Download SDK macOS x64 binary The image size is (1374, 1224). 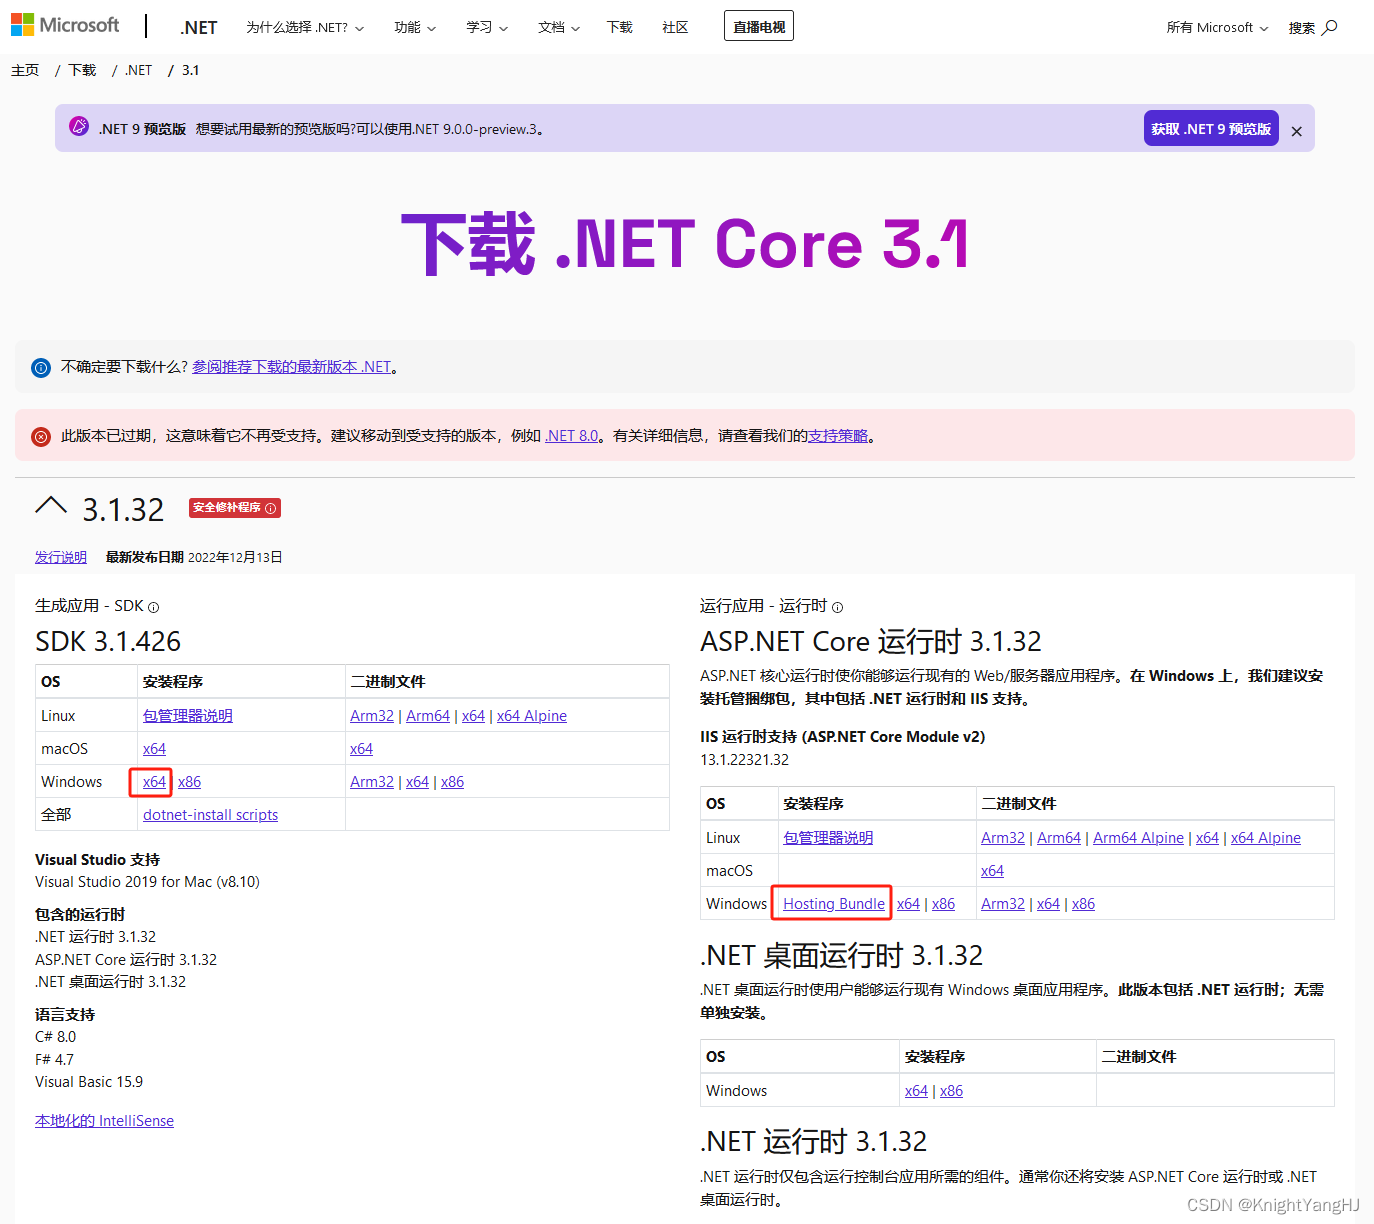tap(361, 749)
